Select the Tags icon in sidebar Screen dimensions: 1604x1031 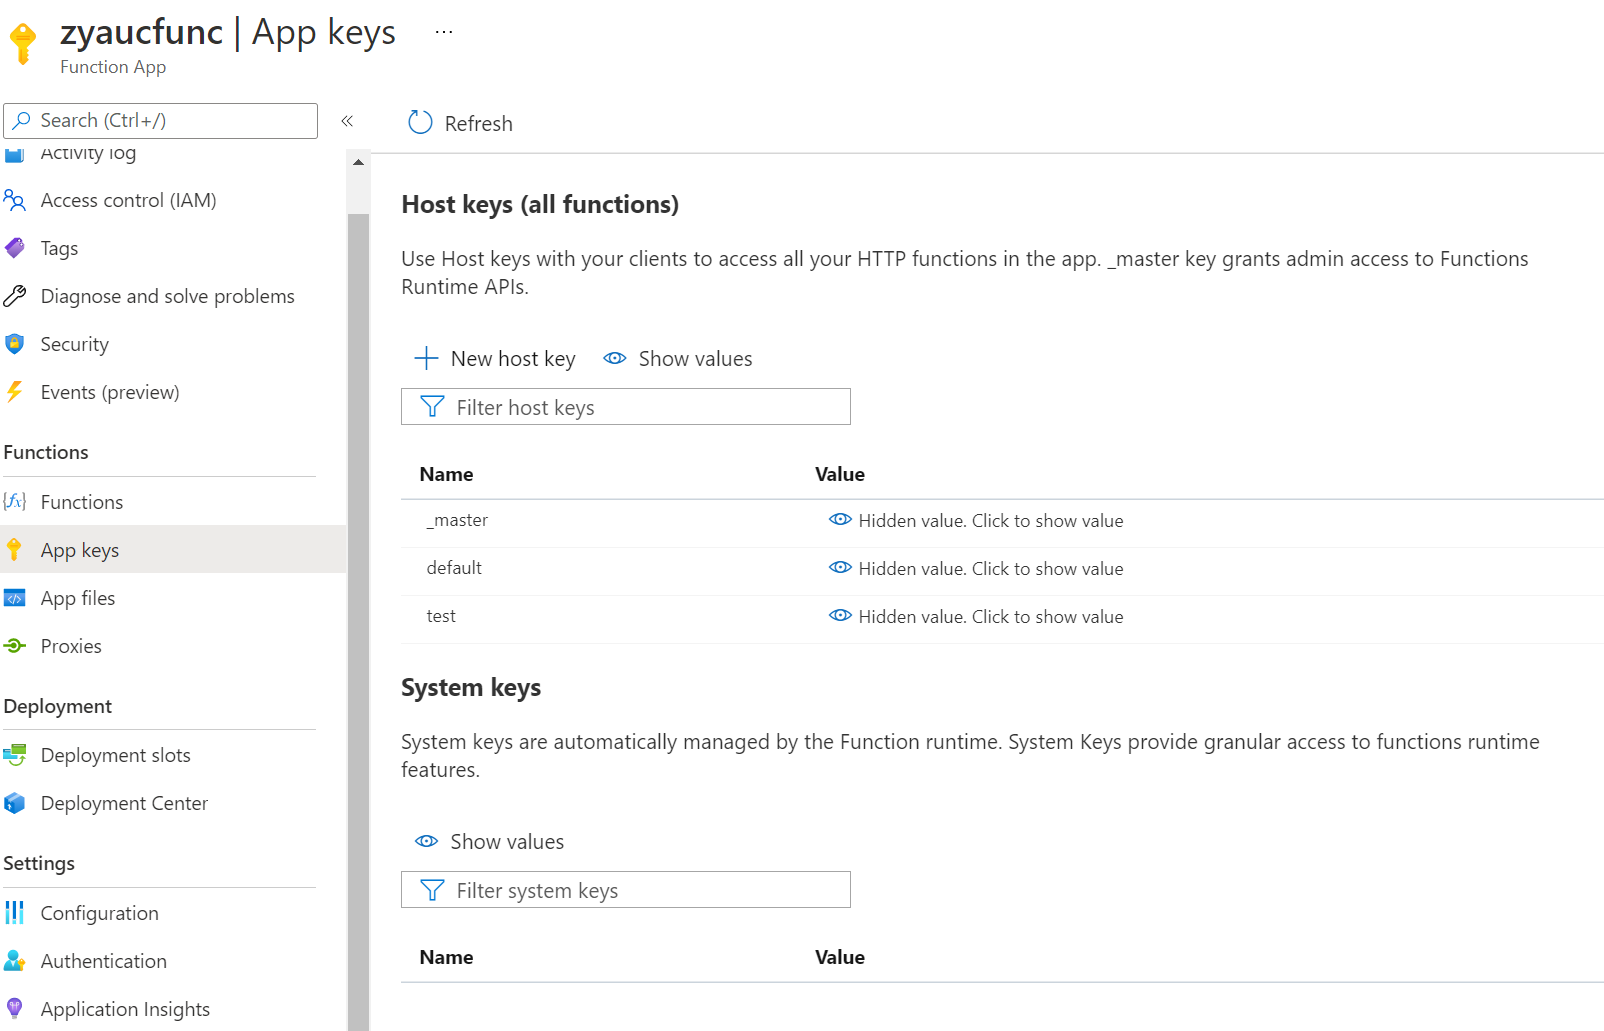pyautogui.click(x=15, y=247)
